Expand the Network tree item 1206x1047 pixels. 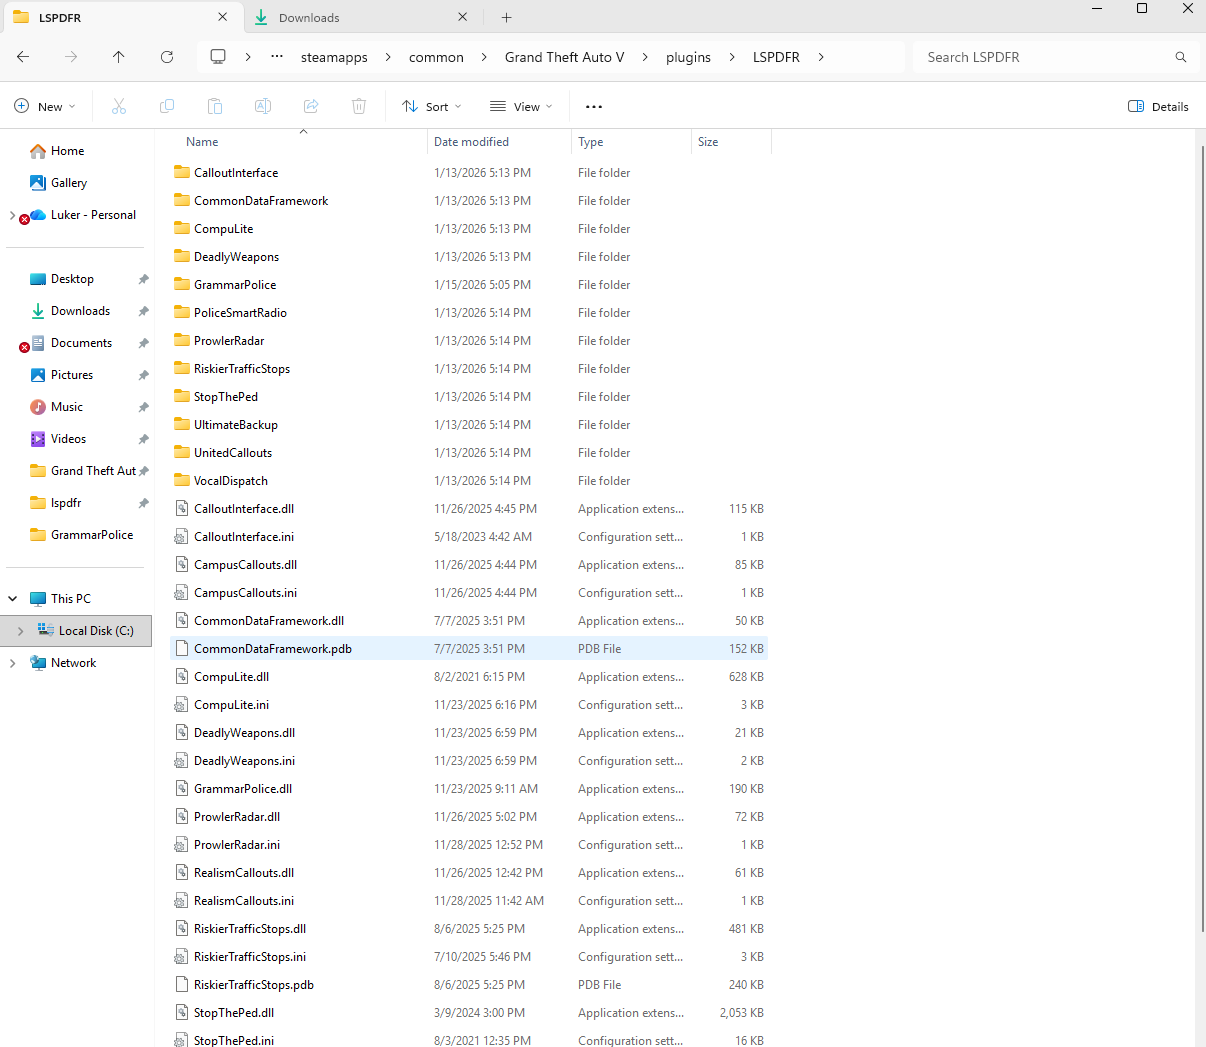point(12,663)
